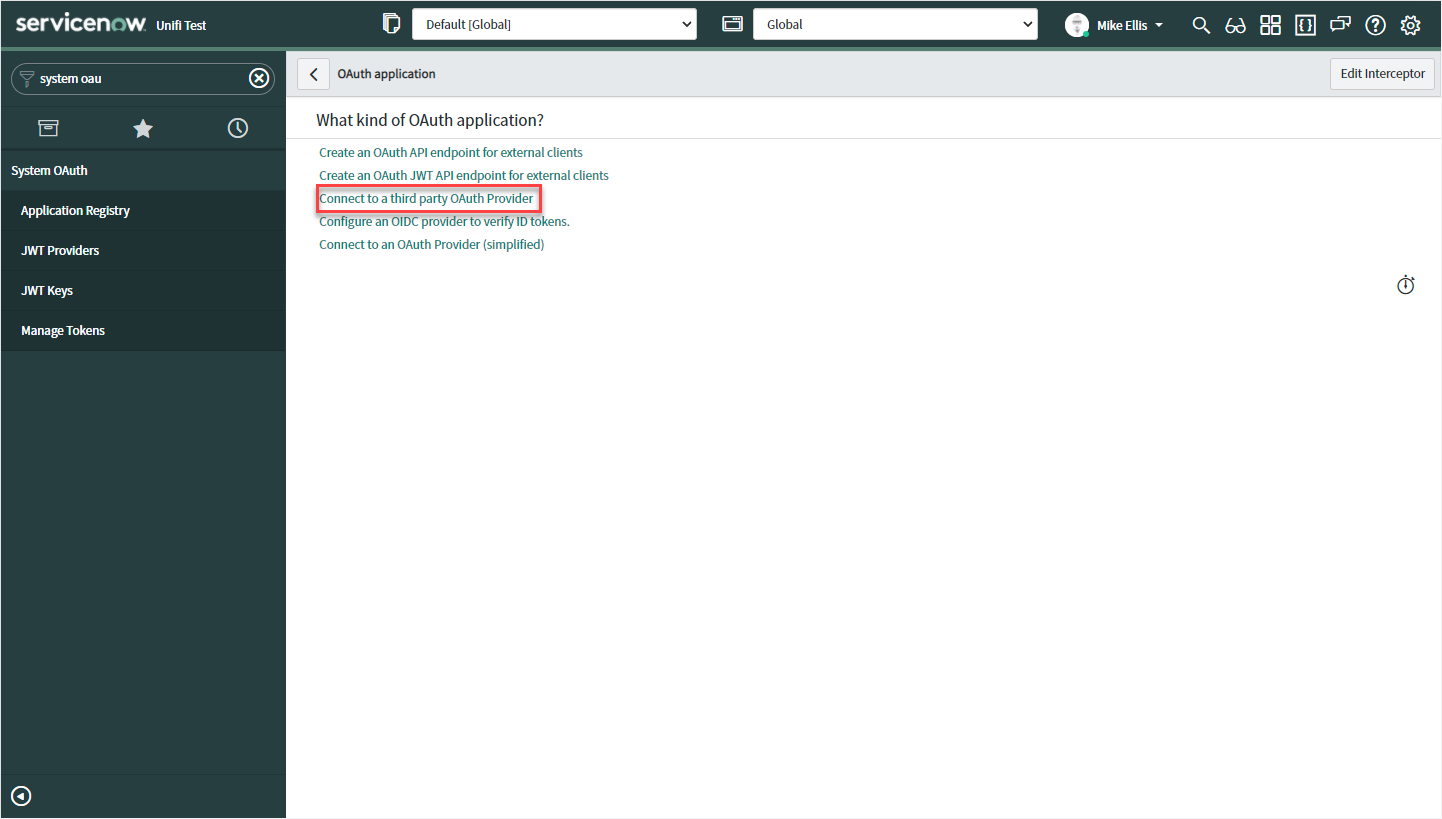Click the 'What kind of OAuth application?' heading
Viewport: 1442px width, 819px height.
430,120
